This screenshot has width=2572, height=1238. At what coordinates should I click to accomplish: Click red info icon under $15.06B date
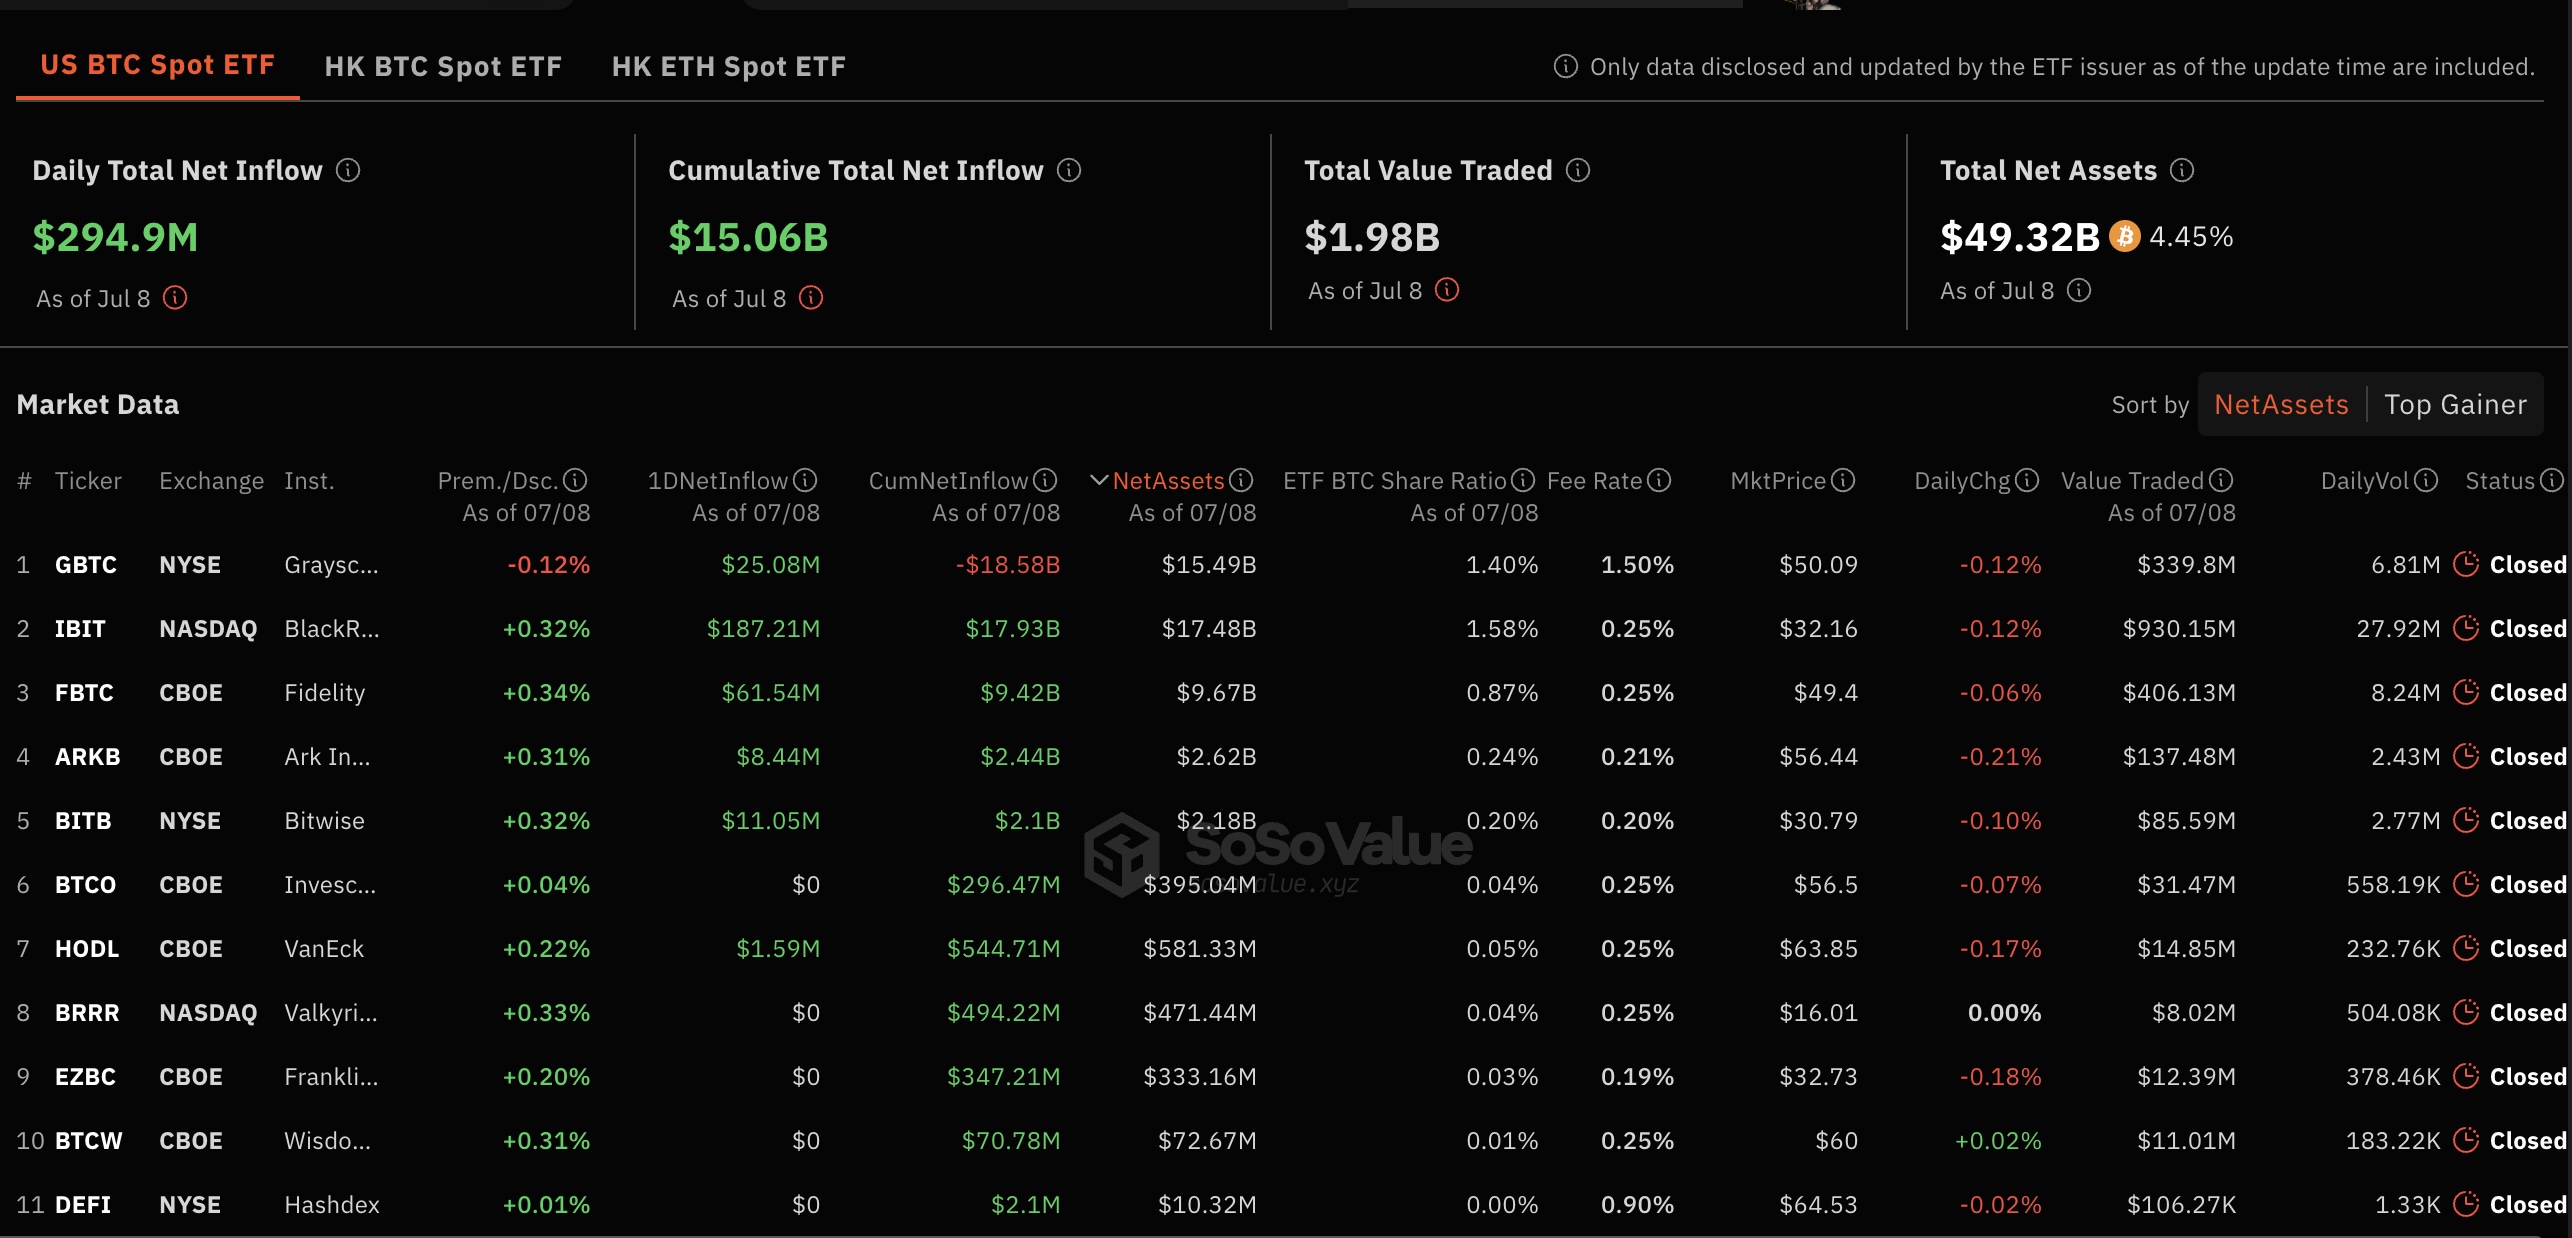pyautogui.click(x=811, y=298)
